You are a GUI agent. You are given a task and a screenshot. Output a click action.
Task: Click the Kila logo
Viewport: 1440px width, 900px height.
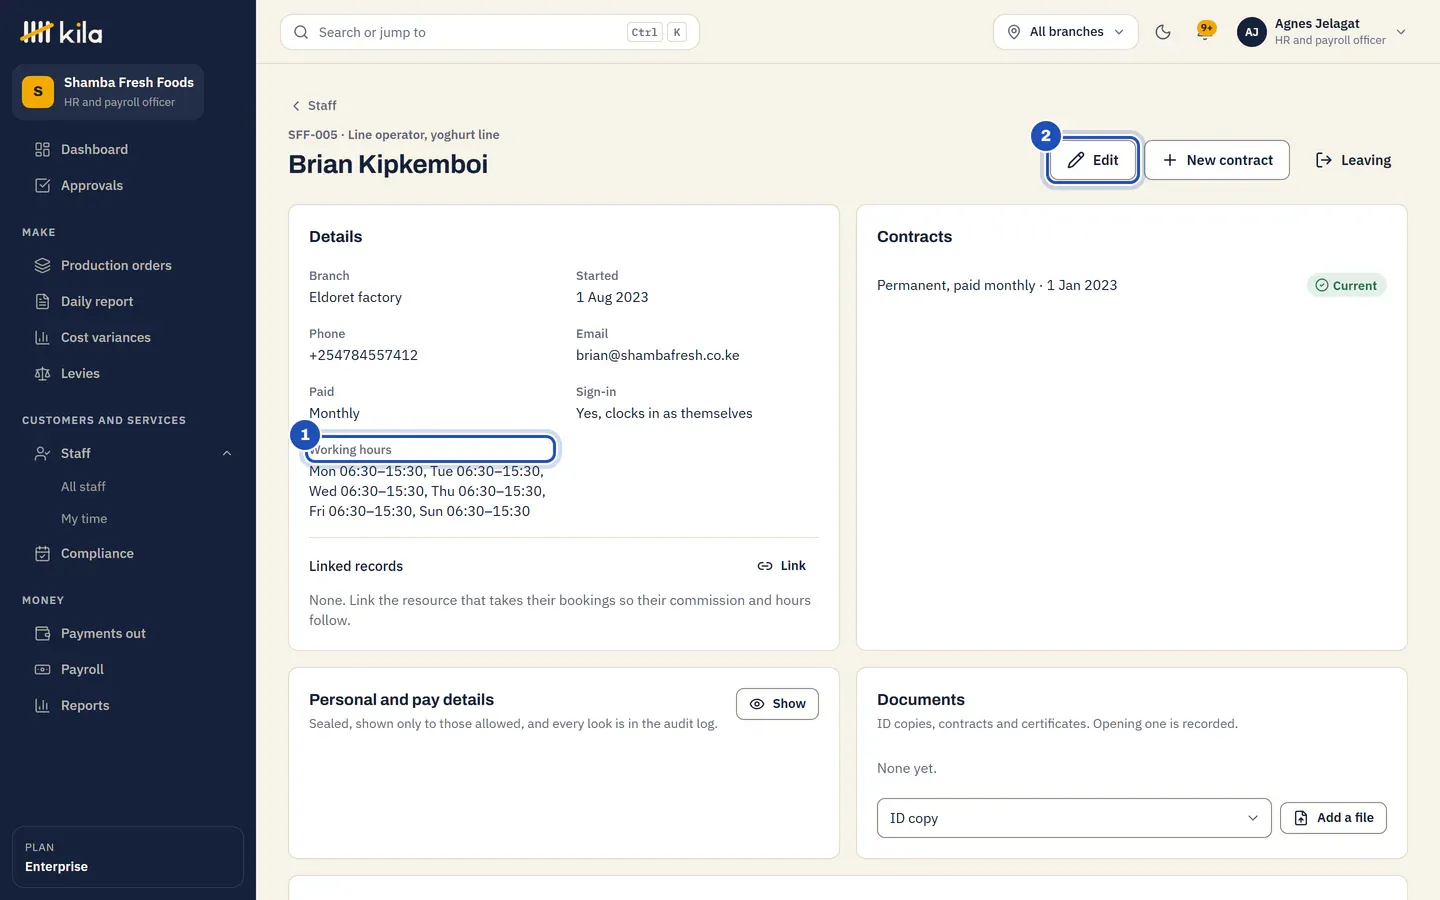tap(62, 33)
